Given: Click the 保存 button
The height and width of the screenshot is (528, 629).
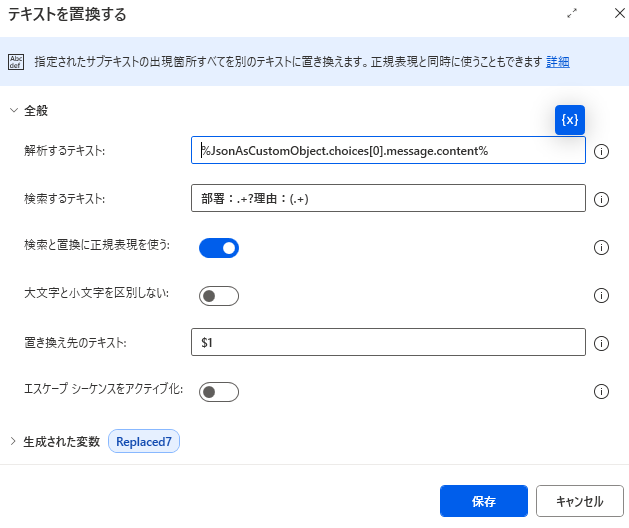Looking at the screenshot, I should [x=484, y=501].
